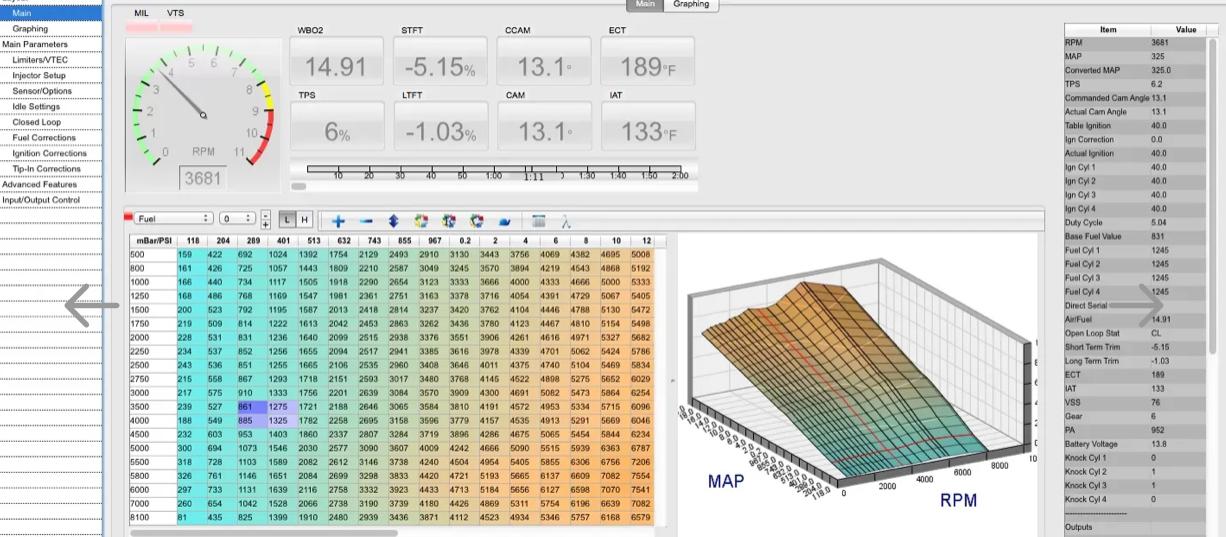Switch to the Graphing tab at top
Screen dimensions: 1226x537
pyautogui.click(x=691, y=5)
